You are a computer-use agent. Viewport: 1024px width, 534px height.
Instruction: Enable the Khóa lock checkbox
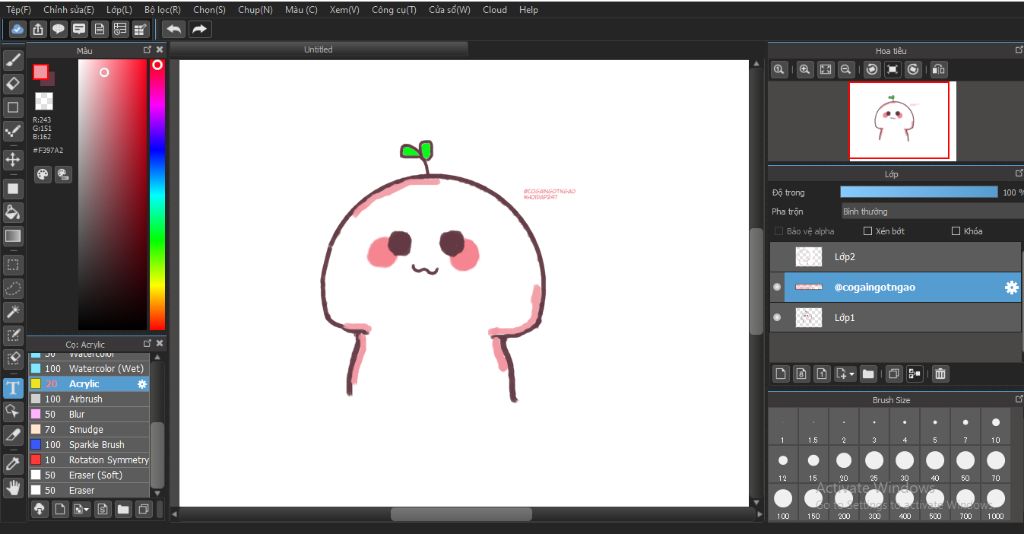pos(956,231)
